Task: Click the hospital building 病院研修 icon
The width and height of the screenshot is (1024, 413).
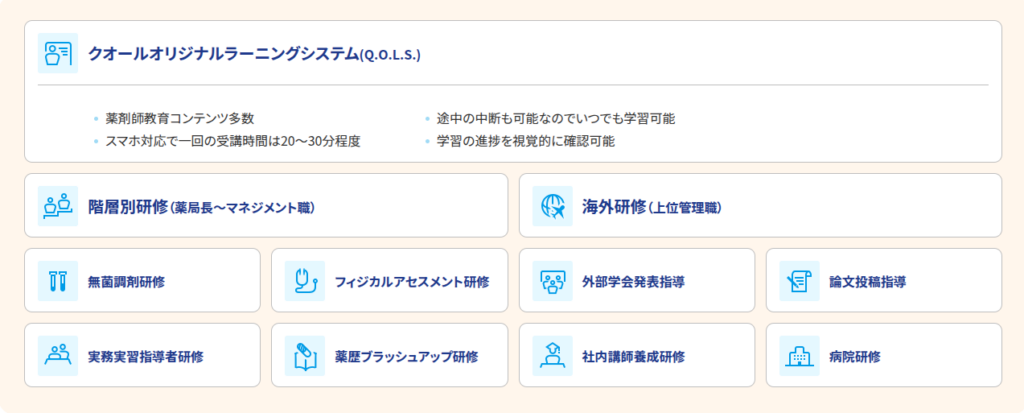Action: tap(799, 355)
